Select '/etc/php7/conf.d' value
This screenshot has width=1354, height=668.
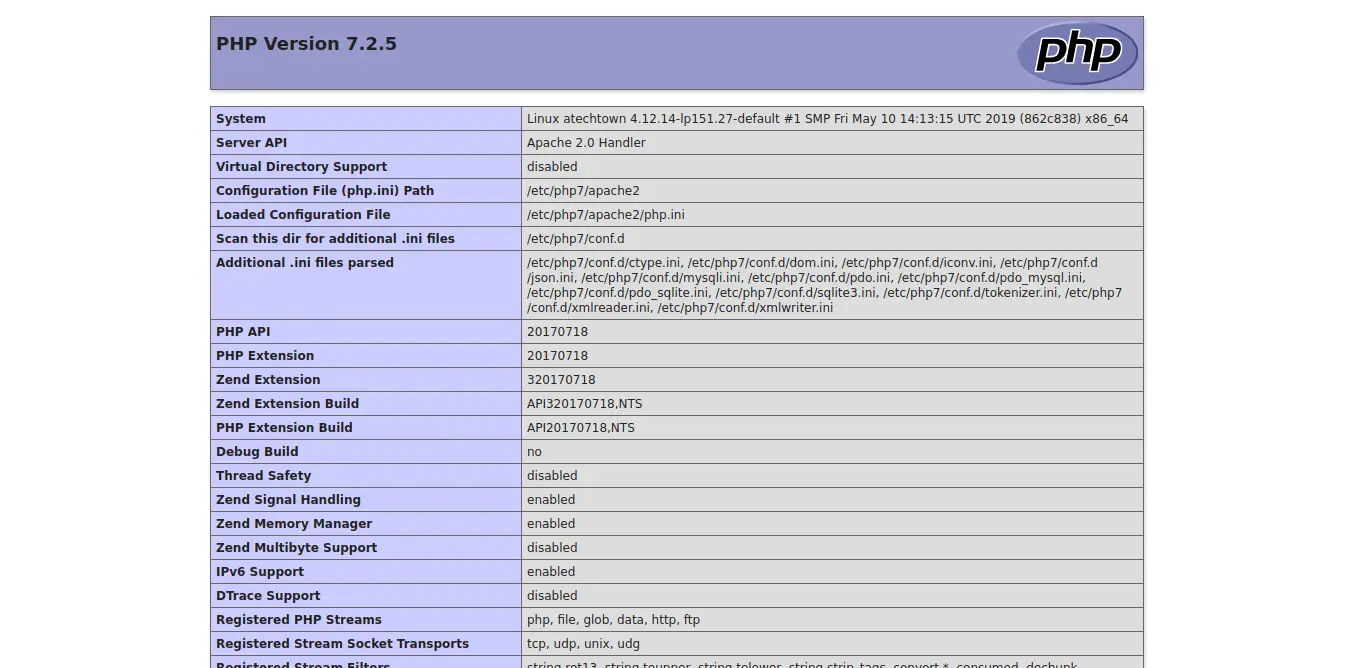pos(575,239)
